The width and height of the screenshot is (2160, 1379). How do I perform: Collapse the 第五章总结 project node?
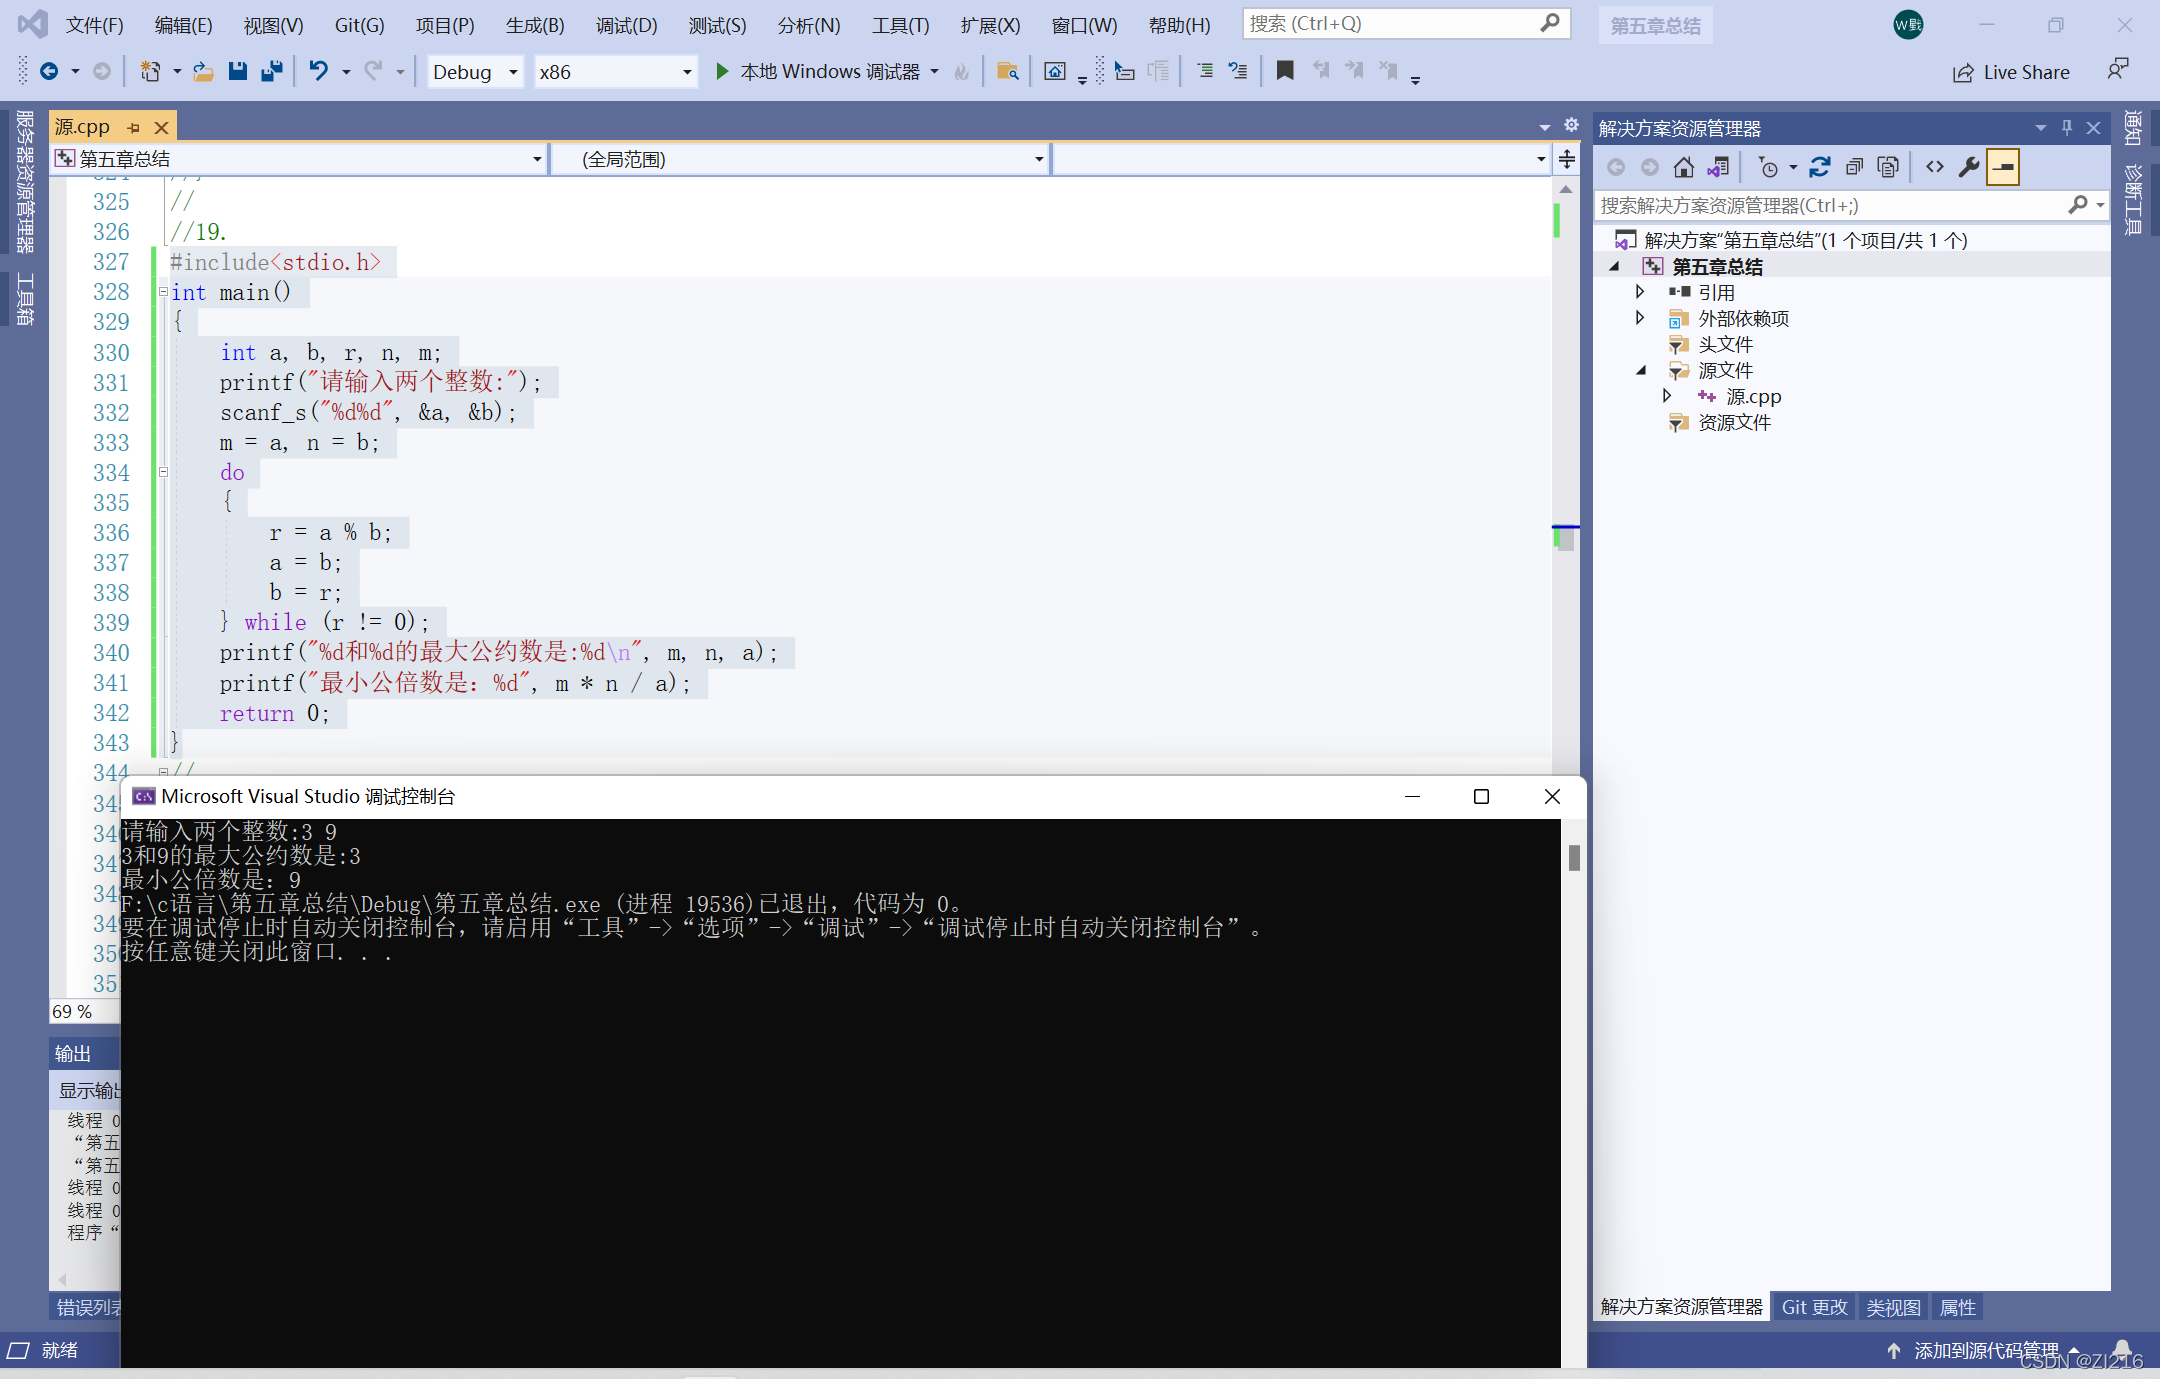pyautogui.click(x=1614, y=266)
